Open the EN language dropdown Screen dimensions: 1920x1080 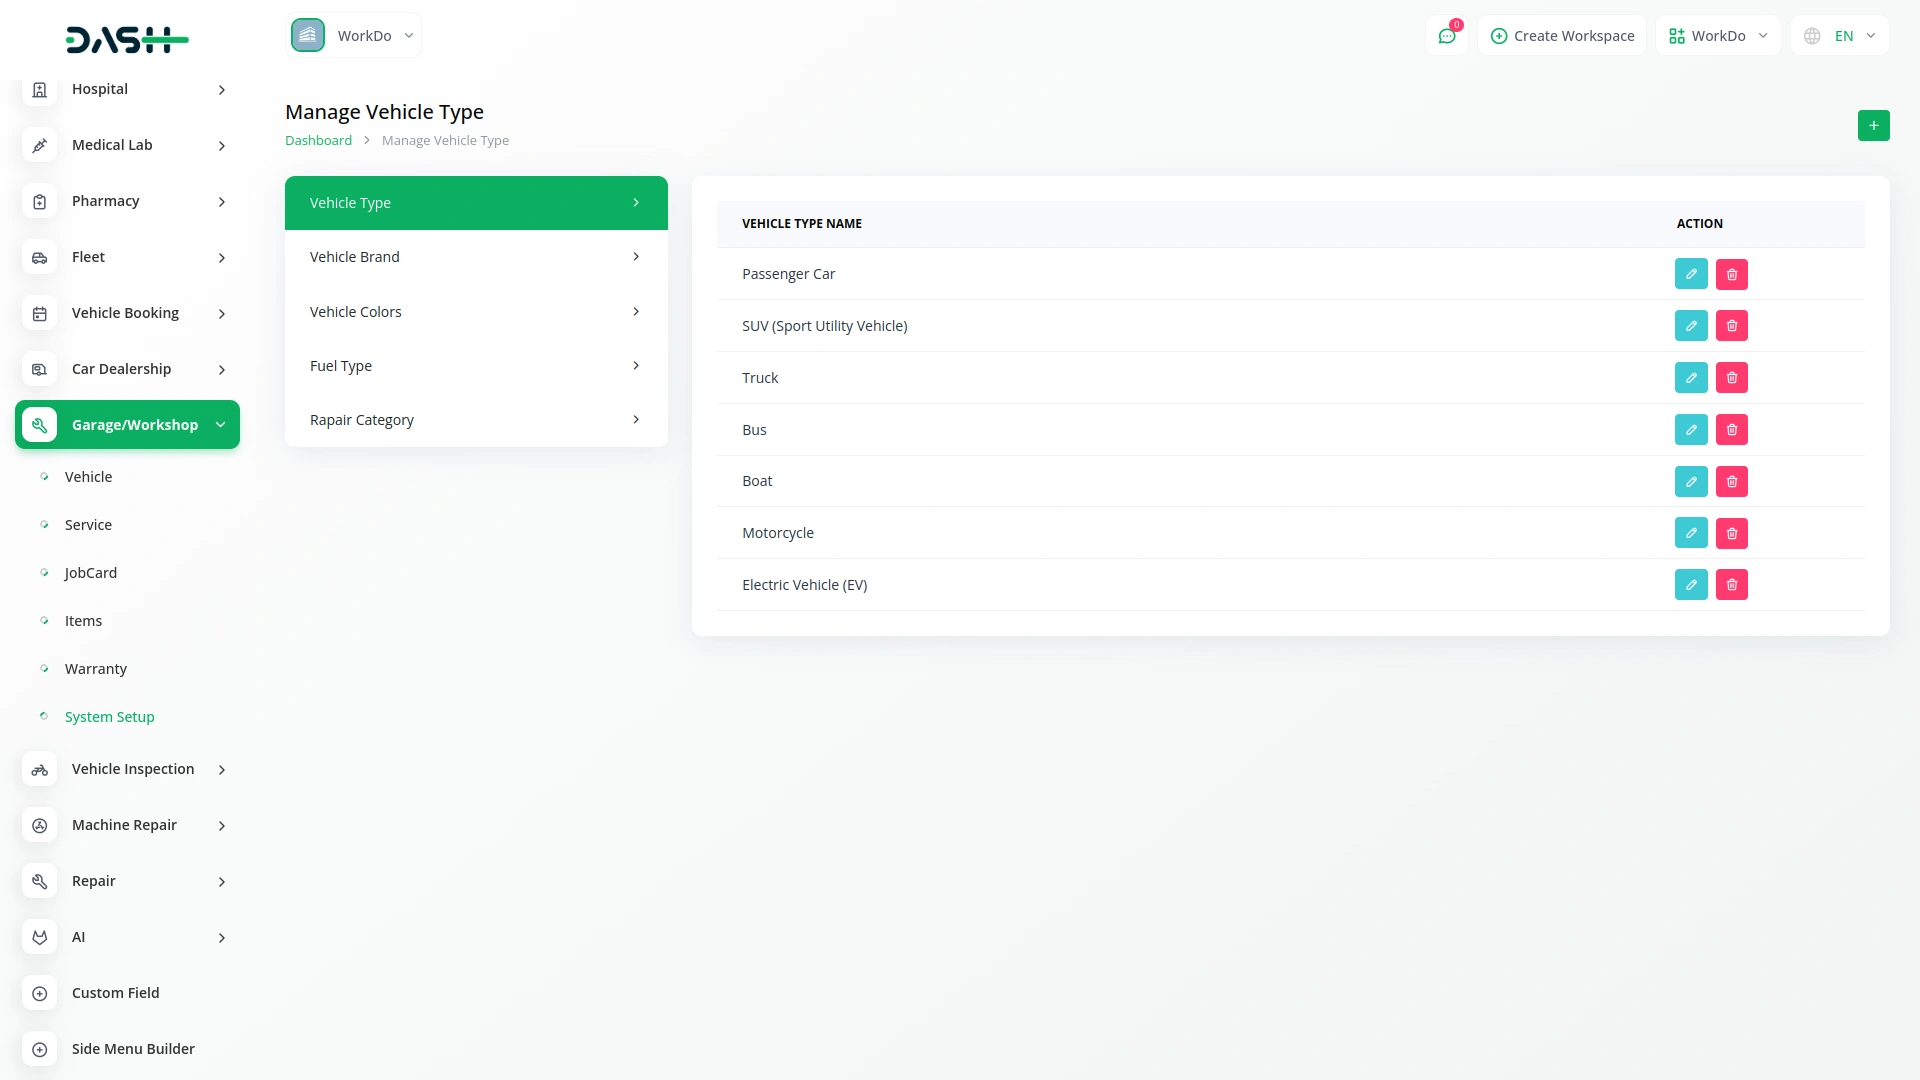tap(1840, 36)
